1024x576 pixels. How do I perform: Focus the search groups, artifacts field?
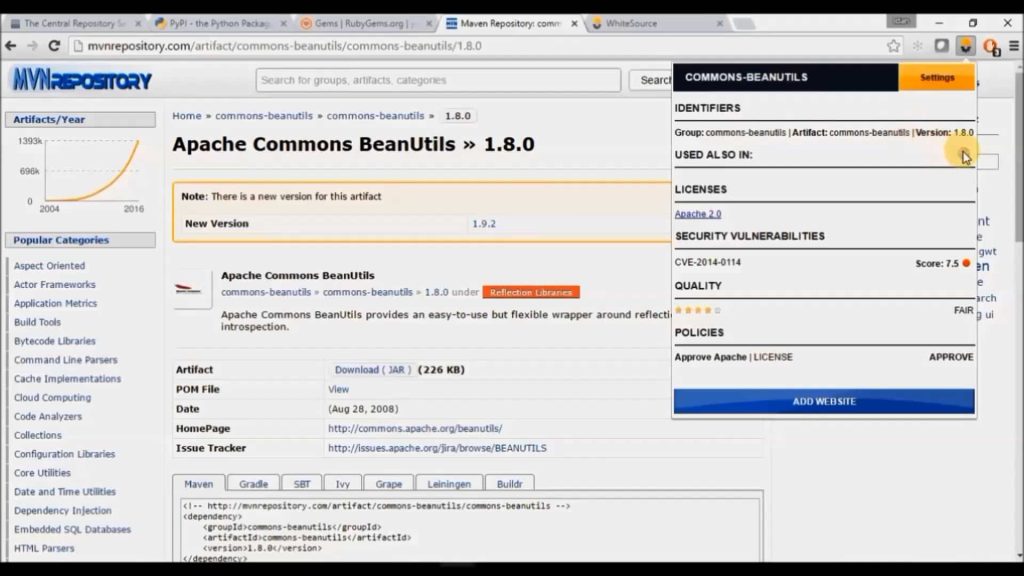point(438,80)
